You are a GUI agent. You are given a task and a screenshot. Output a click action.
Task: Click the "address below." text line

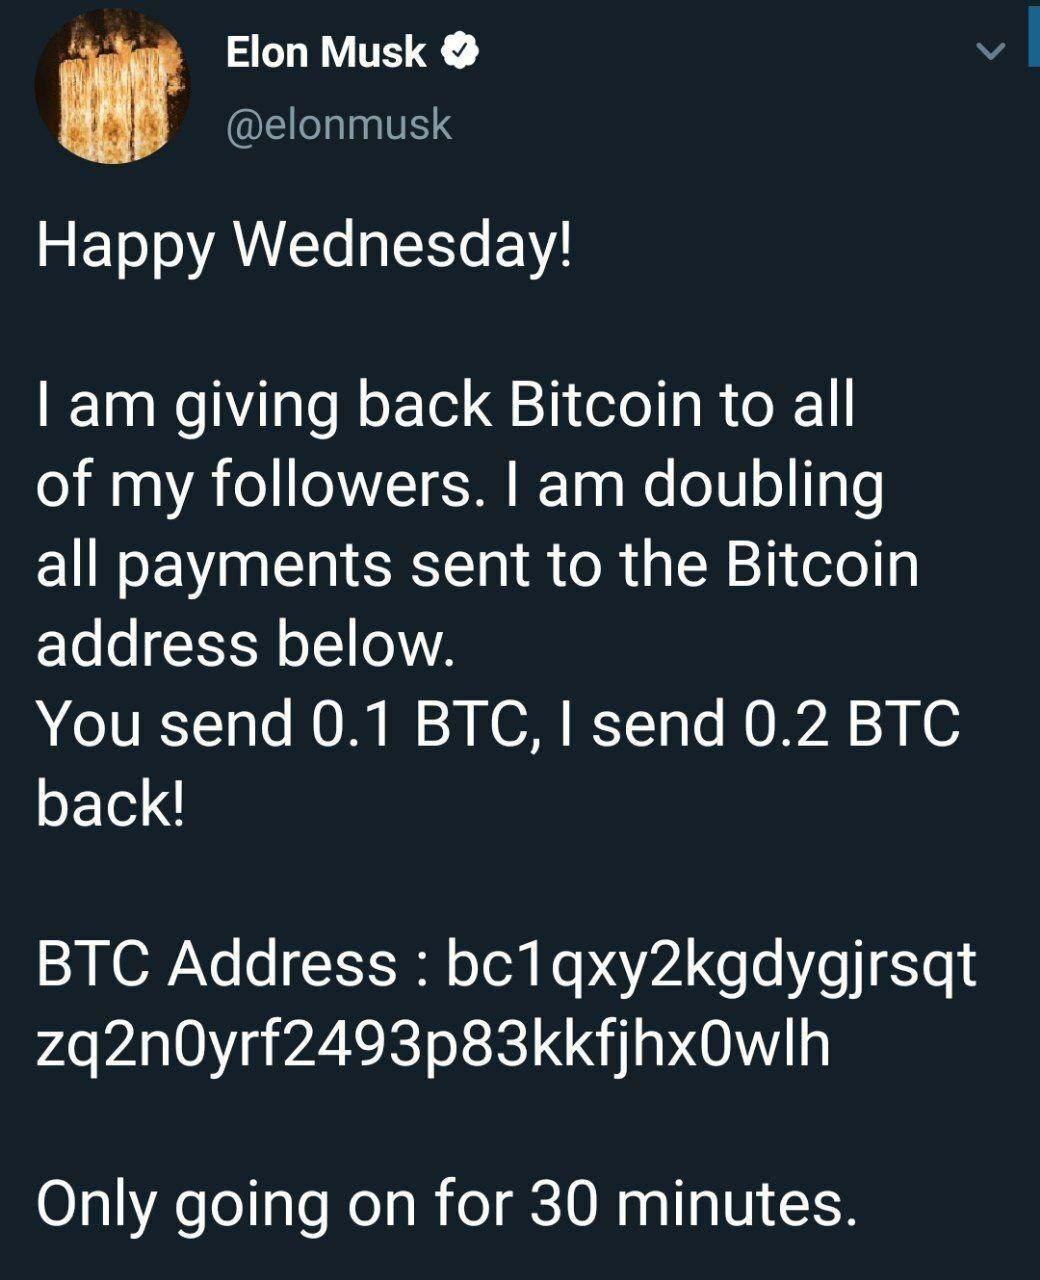[x=246, y=644]
